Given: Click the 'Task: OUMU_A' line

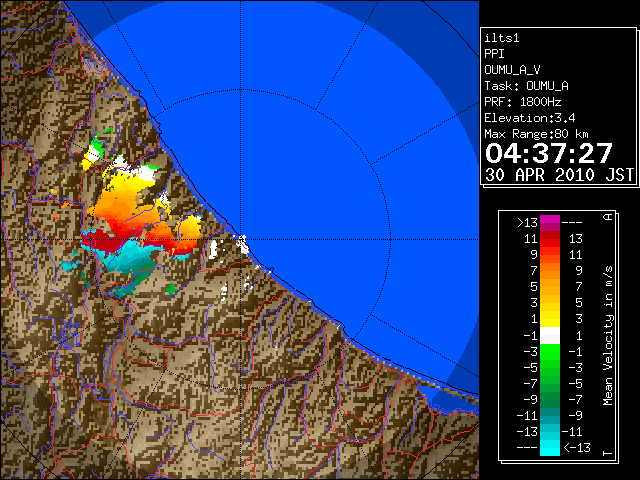Looking at the screenshot, I should pos(526,86).
